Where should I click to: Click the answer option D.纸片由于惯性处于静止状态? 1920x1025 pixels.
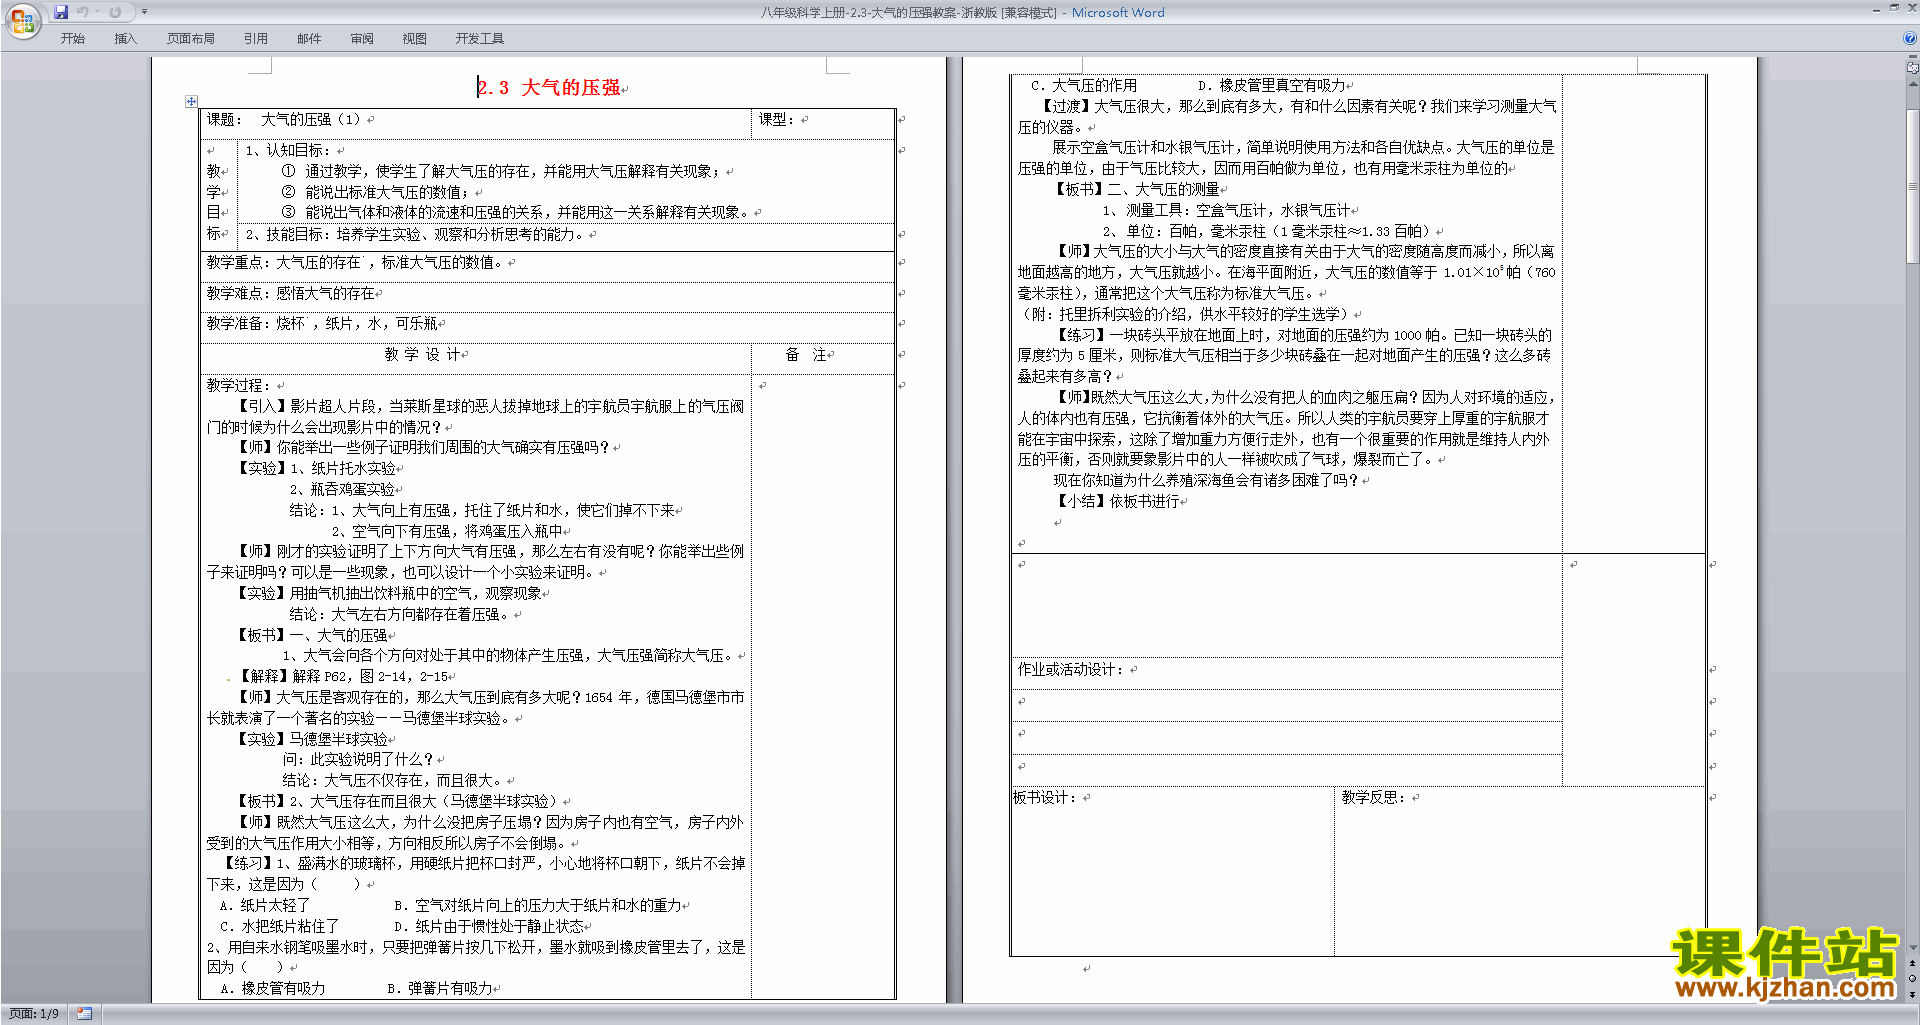pos(489,926)
